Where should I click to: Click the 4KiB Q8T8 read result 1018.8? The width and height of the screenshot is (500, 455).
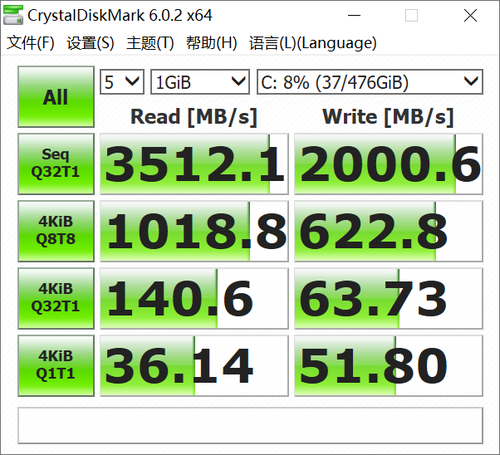194,231
